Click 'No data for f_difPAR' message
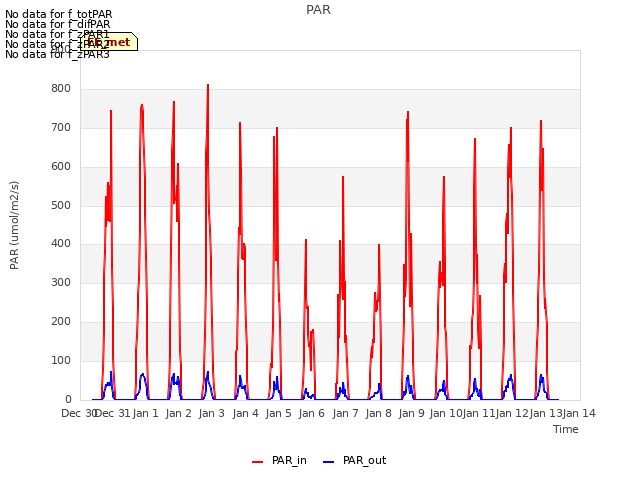Viewport: 640px width, 480px height. click(x=58, y=24)
